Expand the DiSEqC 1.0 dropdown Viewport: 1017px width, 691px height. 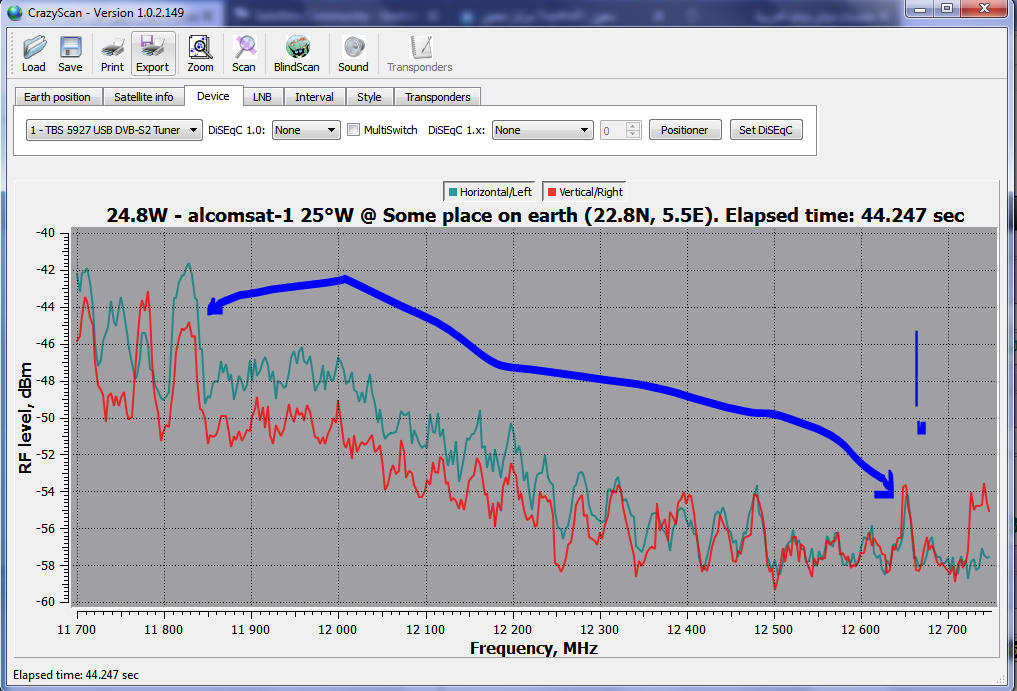[306, 130]
